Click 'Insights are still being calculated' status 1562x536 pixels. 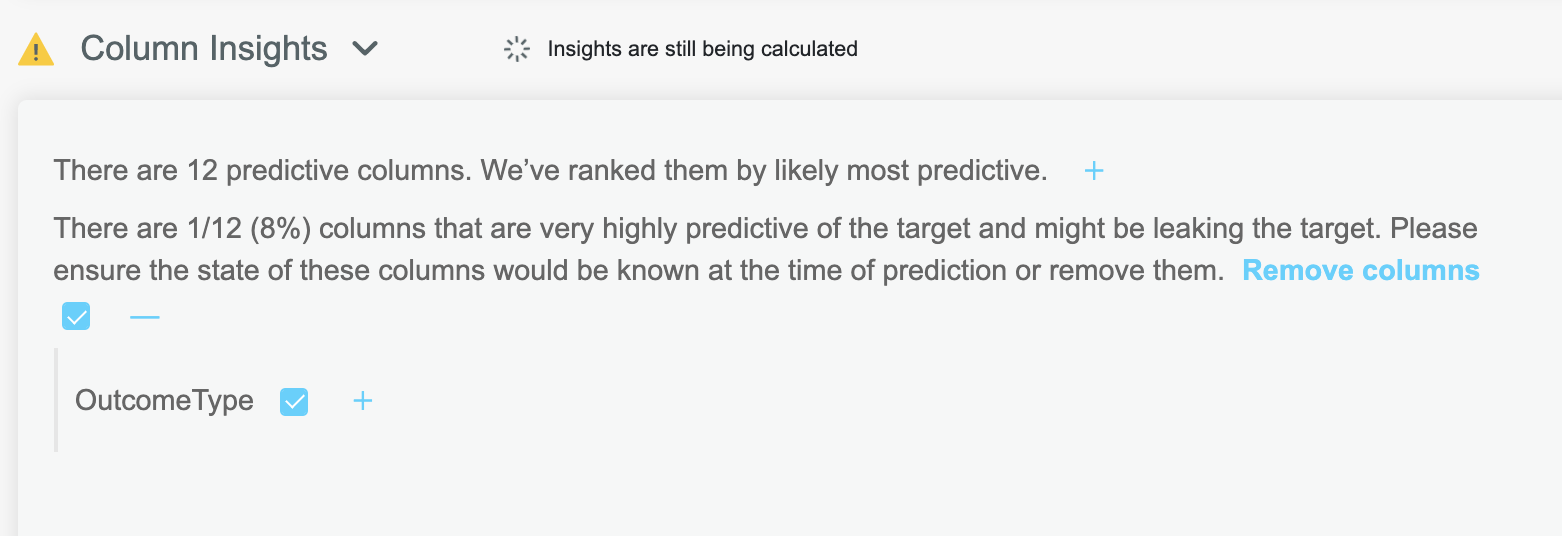coord(703,49)
